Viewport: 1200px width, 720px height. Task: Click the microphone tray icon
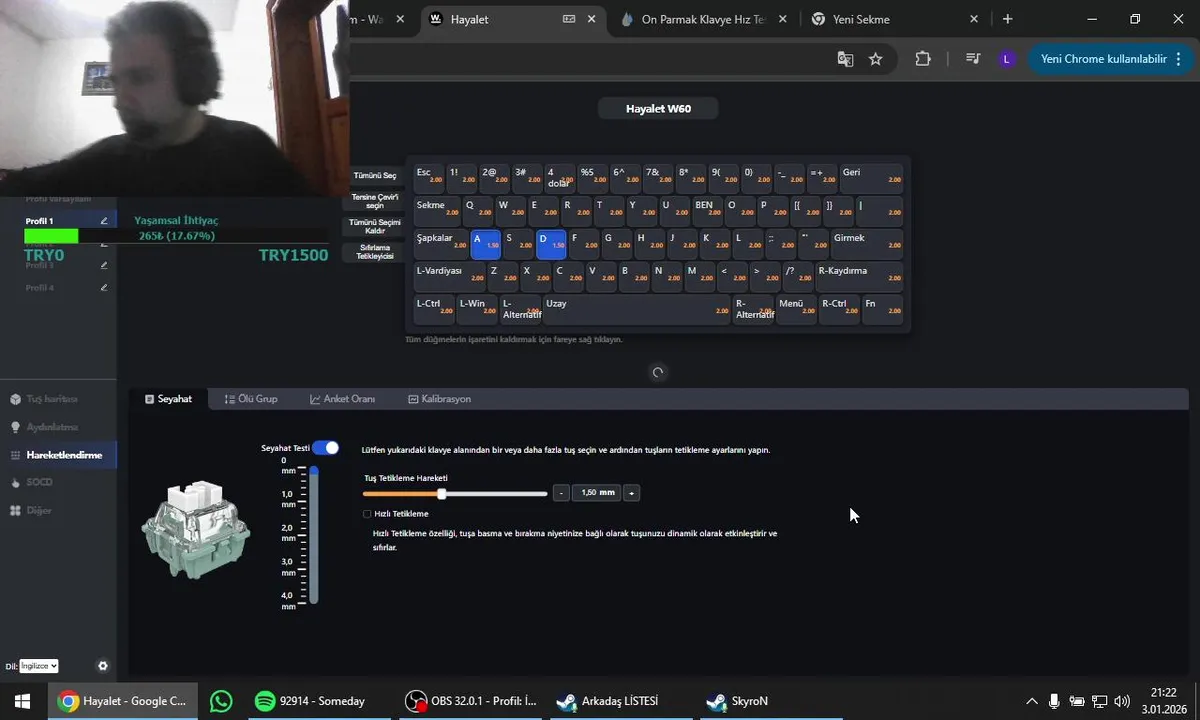click(x=1054, y=701)
